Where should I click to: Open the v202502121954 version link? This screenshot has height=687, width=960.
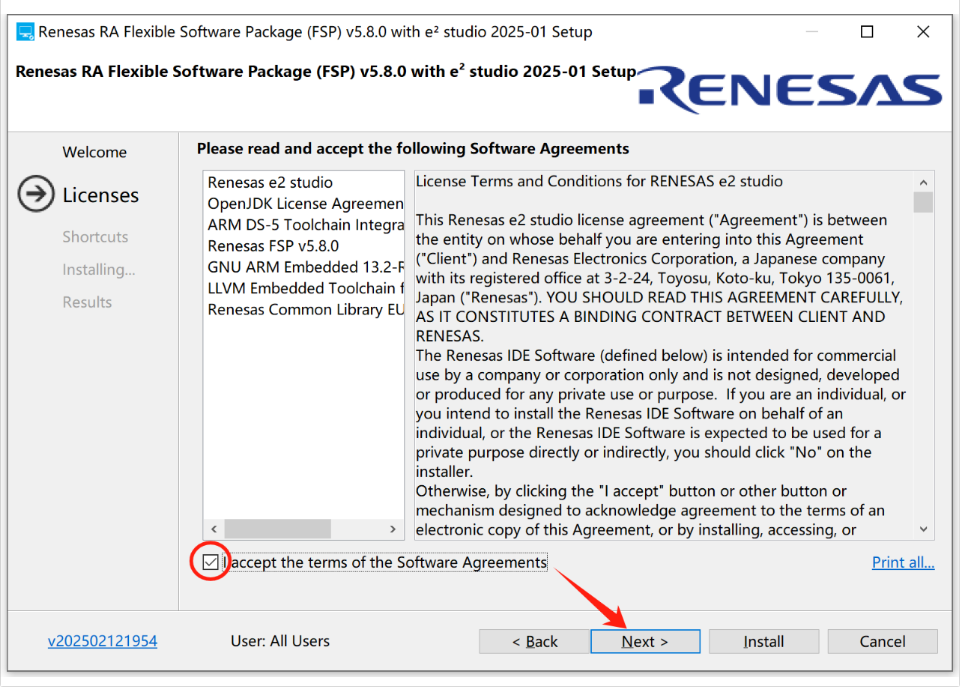[102, 641]
